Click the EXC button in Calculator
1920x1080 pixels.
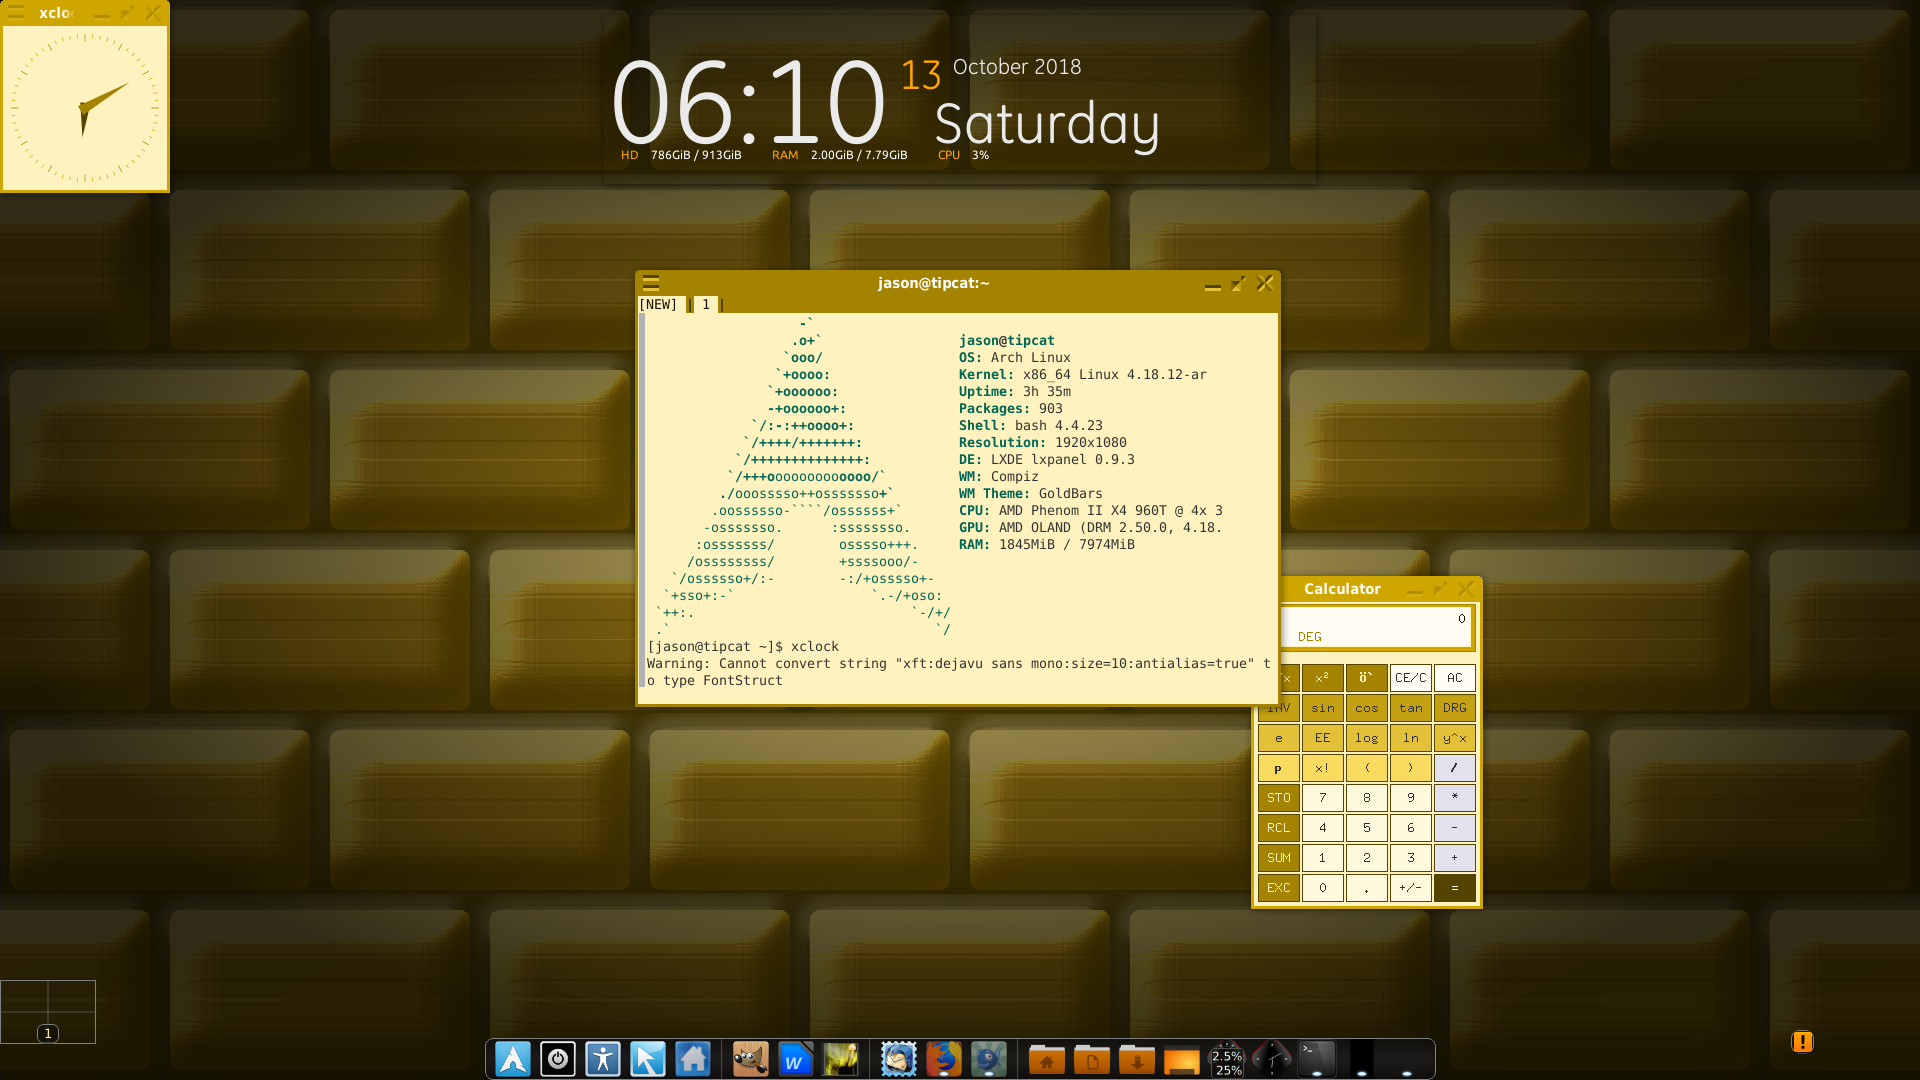coord(1279,888)
